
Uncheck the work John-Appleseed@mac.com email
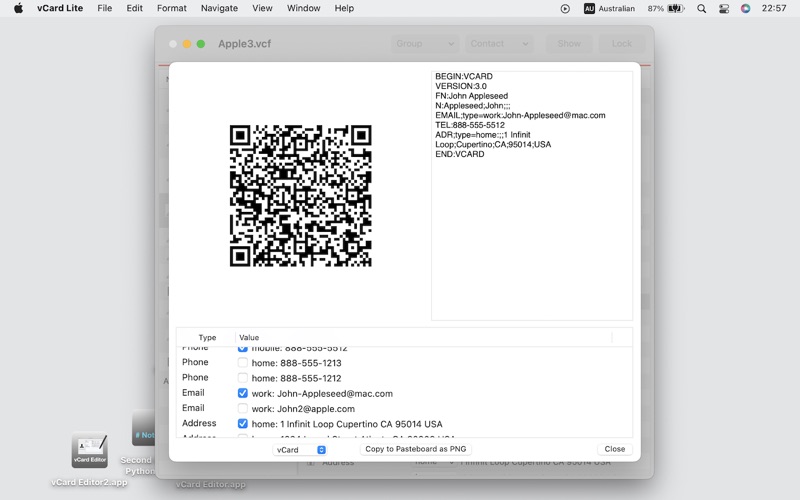coord(242,394)
